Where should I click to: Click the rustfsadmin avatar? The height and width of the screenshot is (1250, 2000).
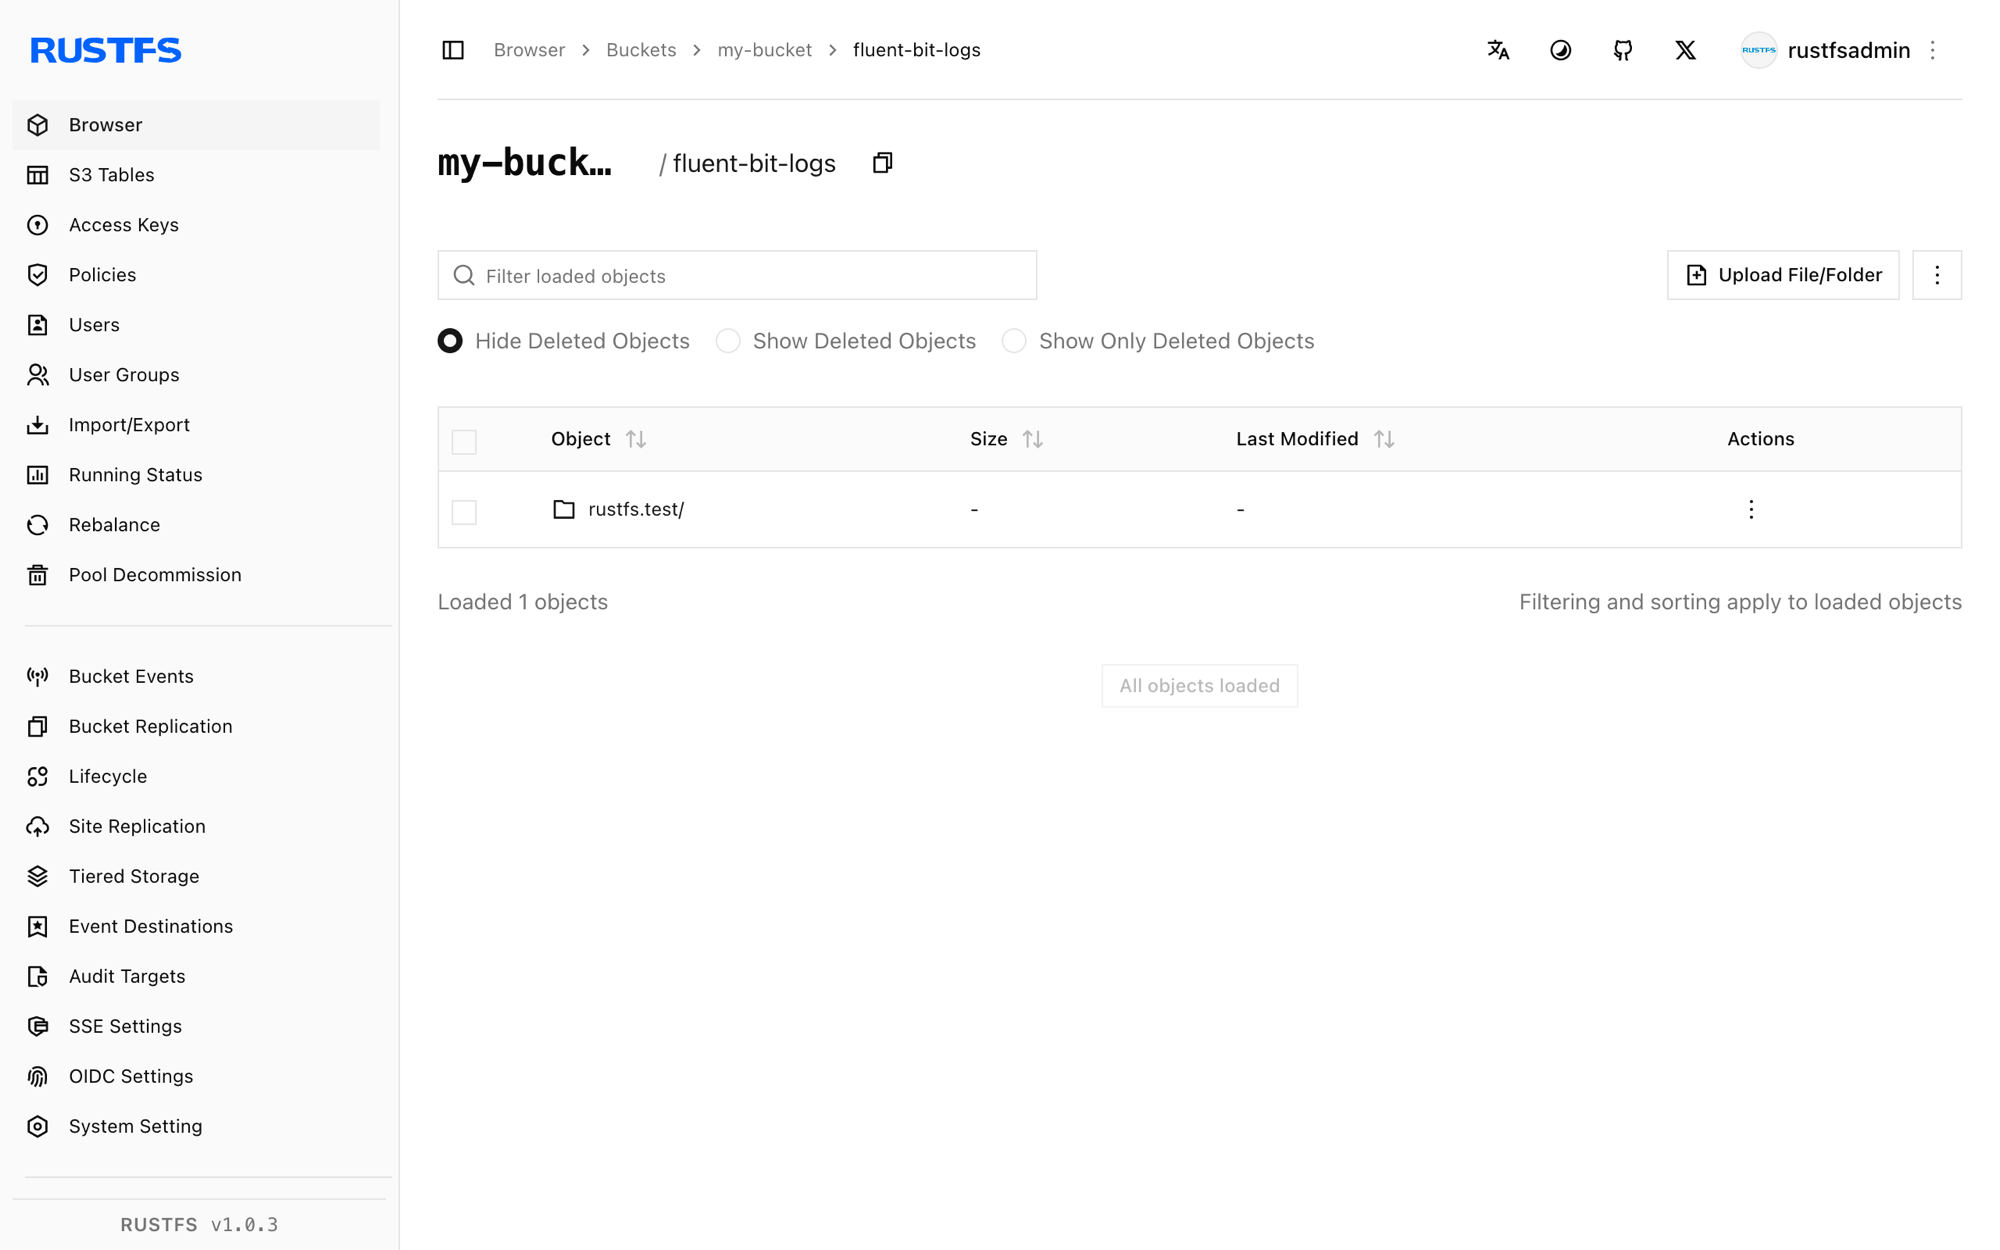pos(1758,50)
